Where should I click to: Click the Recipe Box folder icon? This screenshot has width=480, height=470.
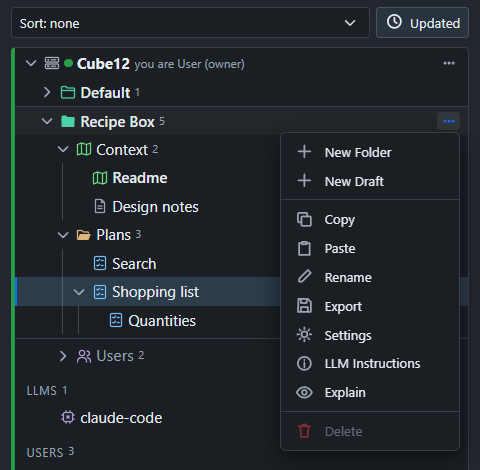(x=68, y=121)
